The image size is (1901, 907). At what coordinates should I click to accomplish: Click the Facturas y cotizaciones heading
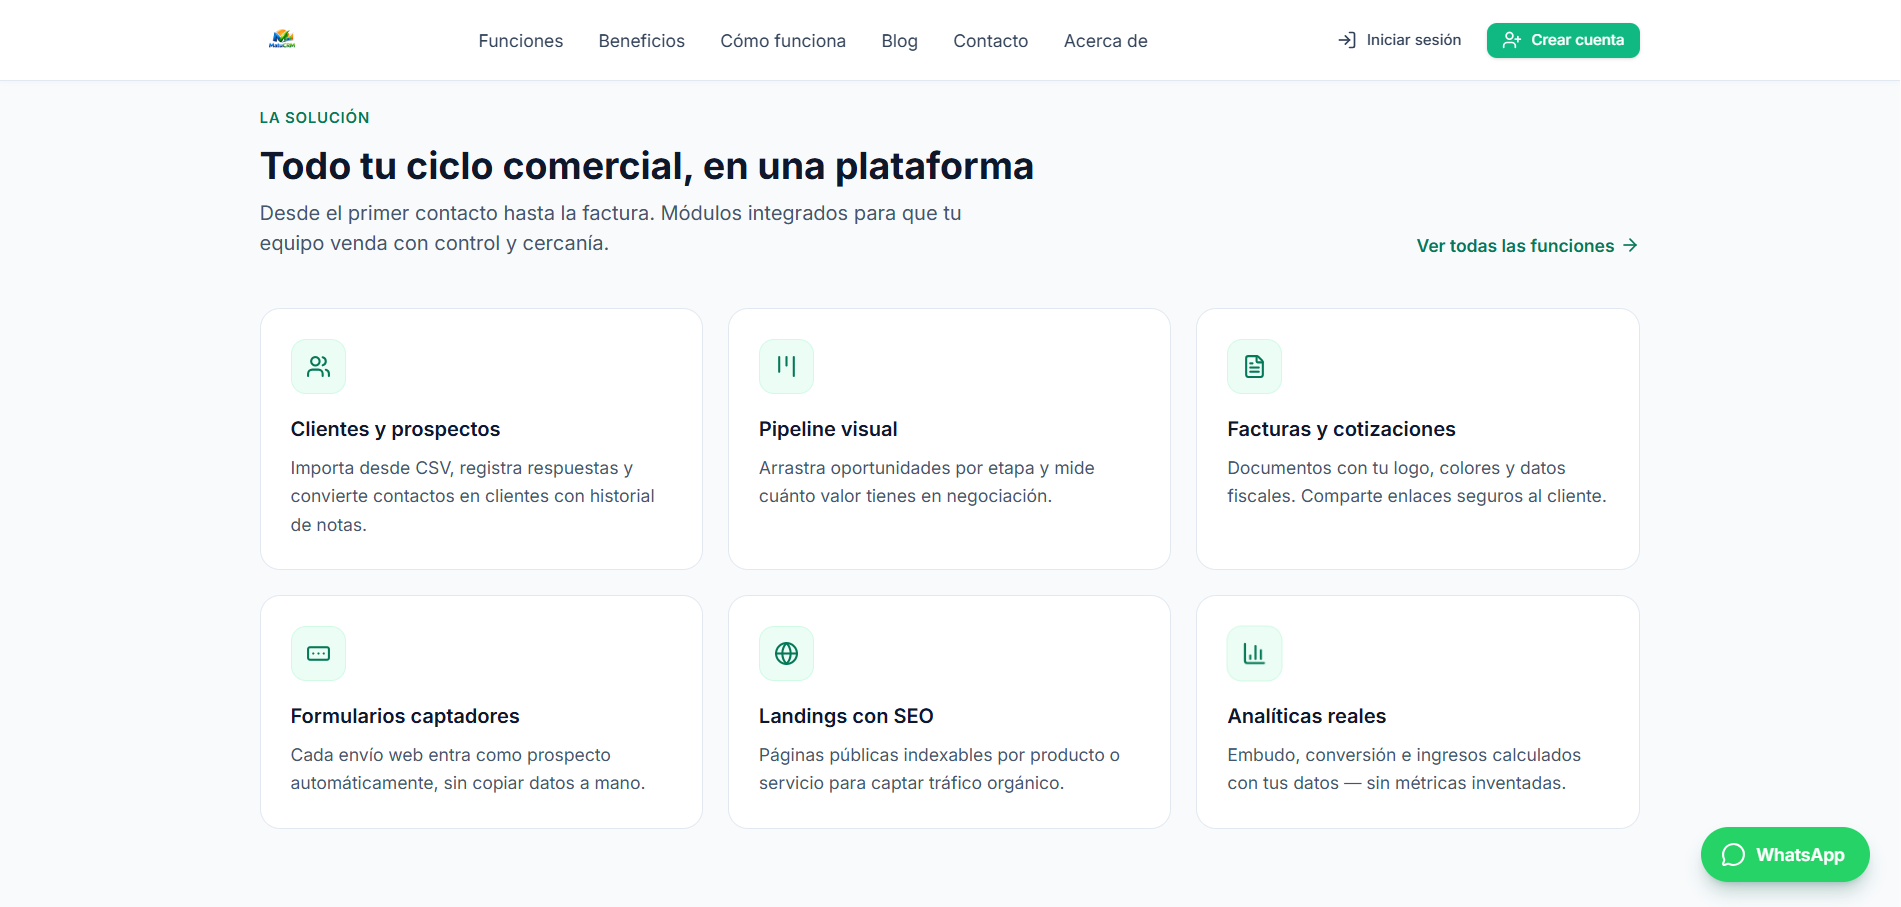(x=1341, y=429)
